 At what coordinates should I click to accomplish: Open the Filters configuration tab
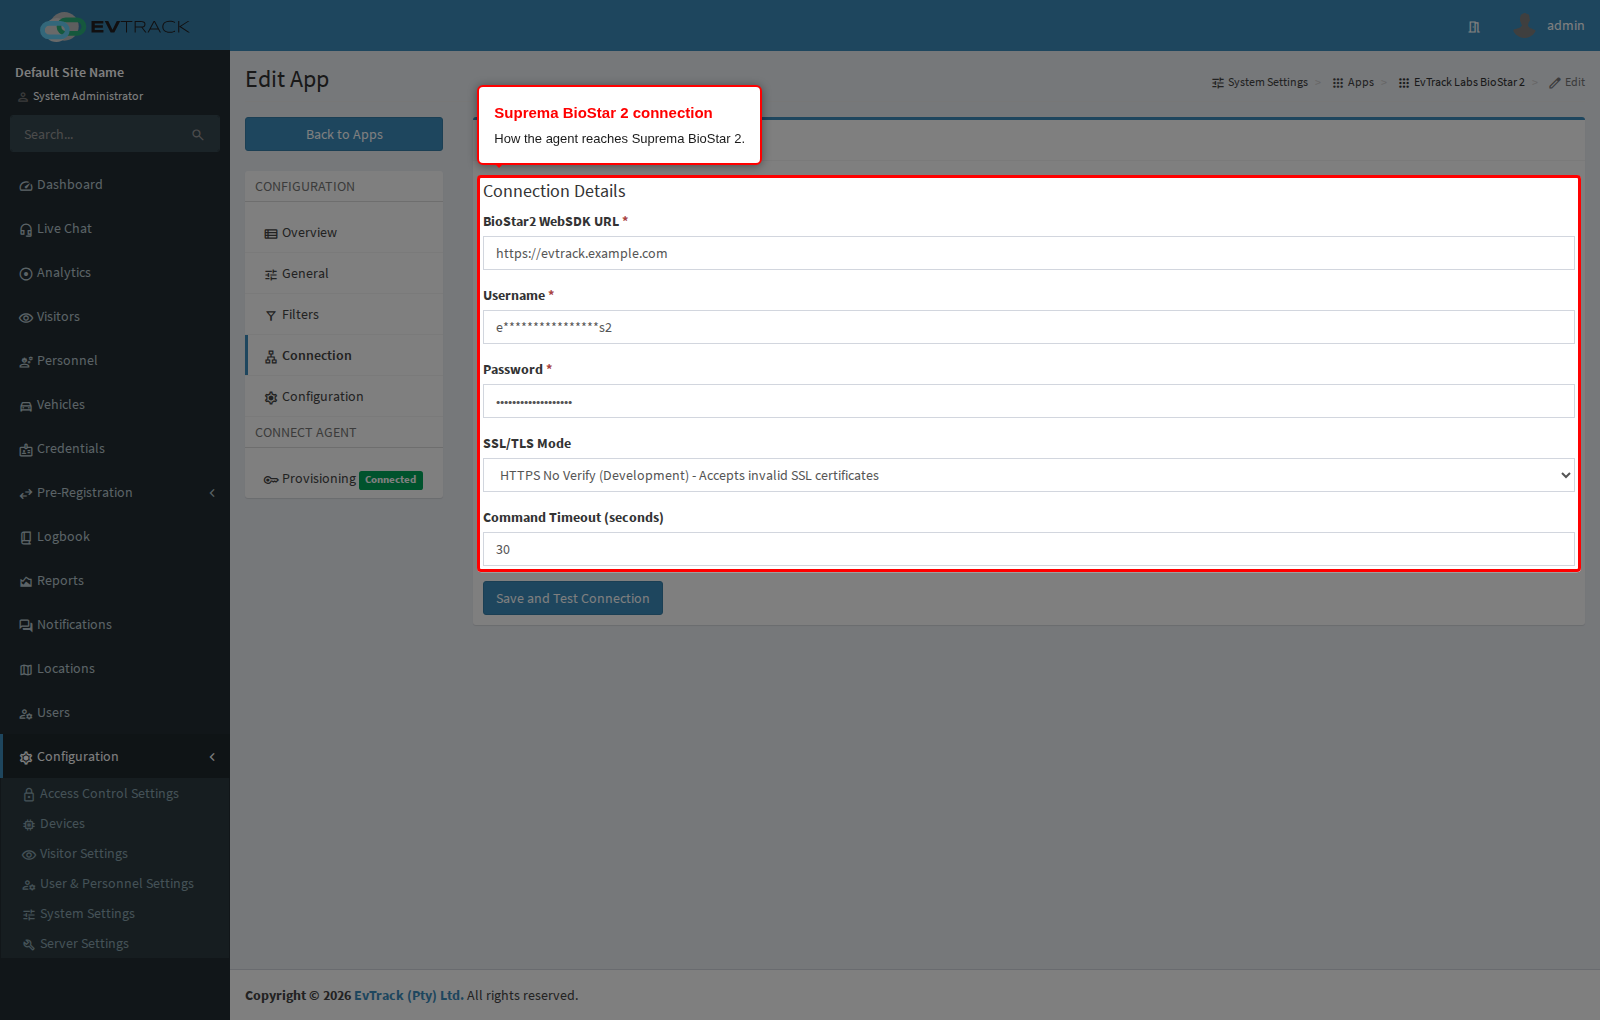click(344, 315)
